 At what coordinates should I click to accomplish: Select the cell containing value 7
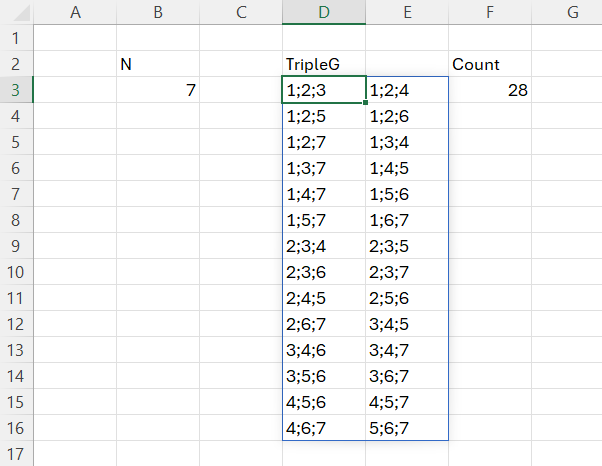click(x=157, y=90)
